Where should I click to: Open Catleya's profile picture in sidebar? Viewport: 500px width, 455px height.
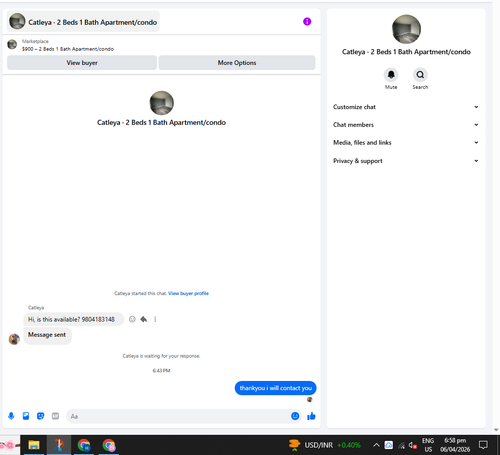point(406,29)
